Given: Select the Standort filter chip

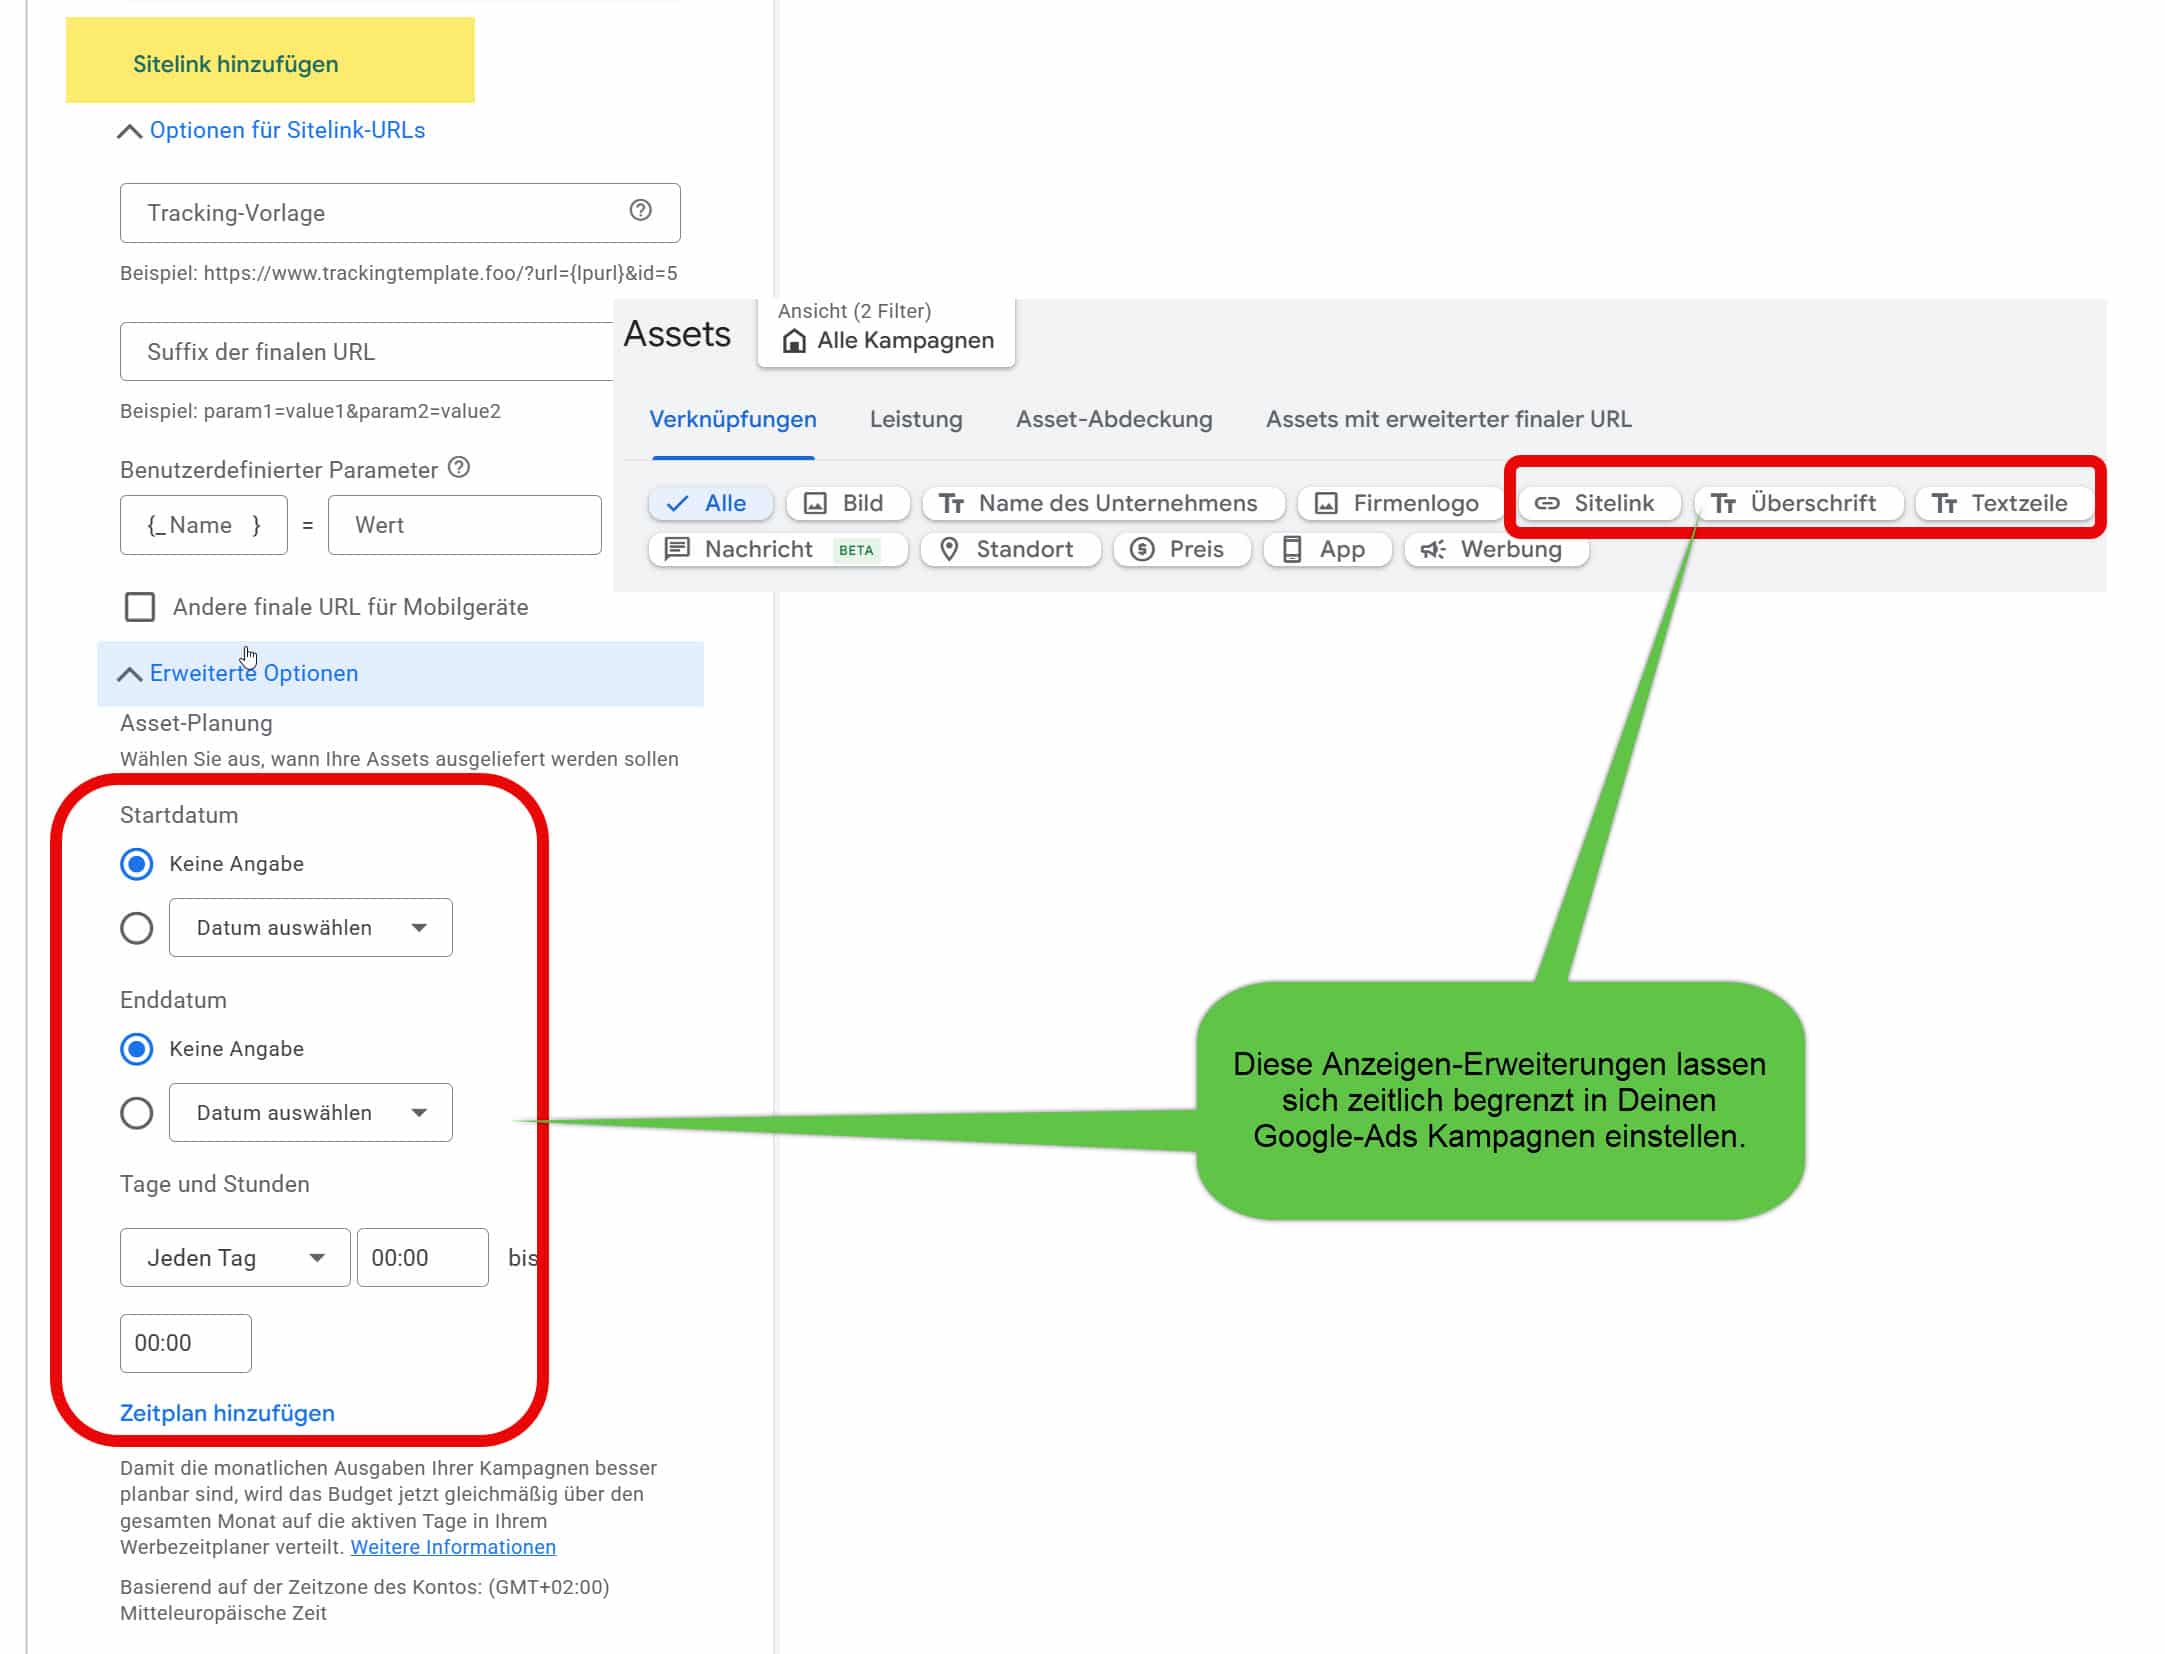Looking at the screenshot, I should click(1010, 549).
